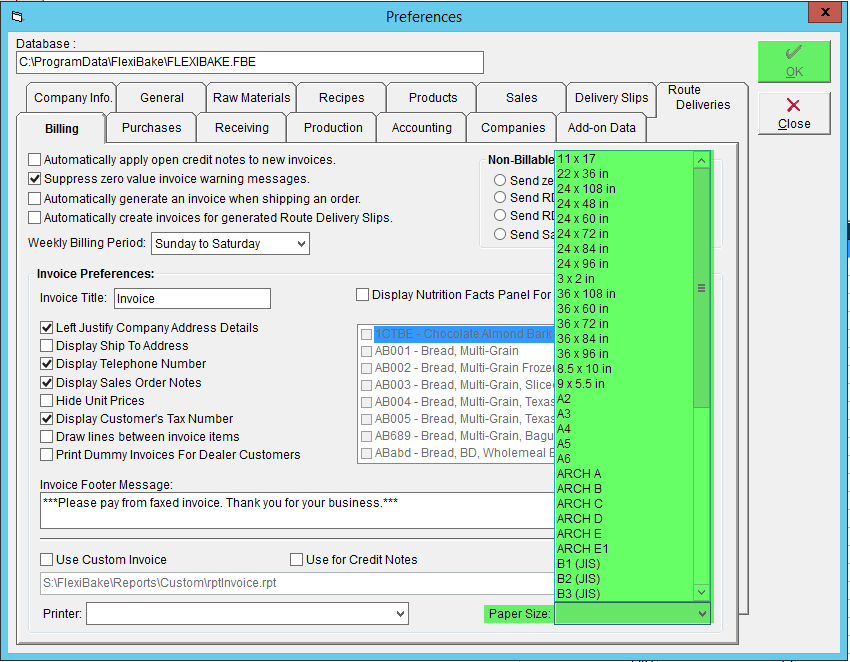Open the Companies tab
The image size is (850, 662).
513,128
